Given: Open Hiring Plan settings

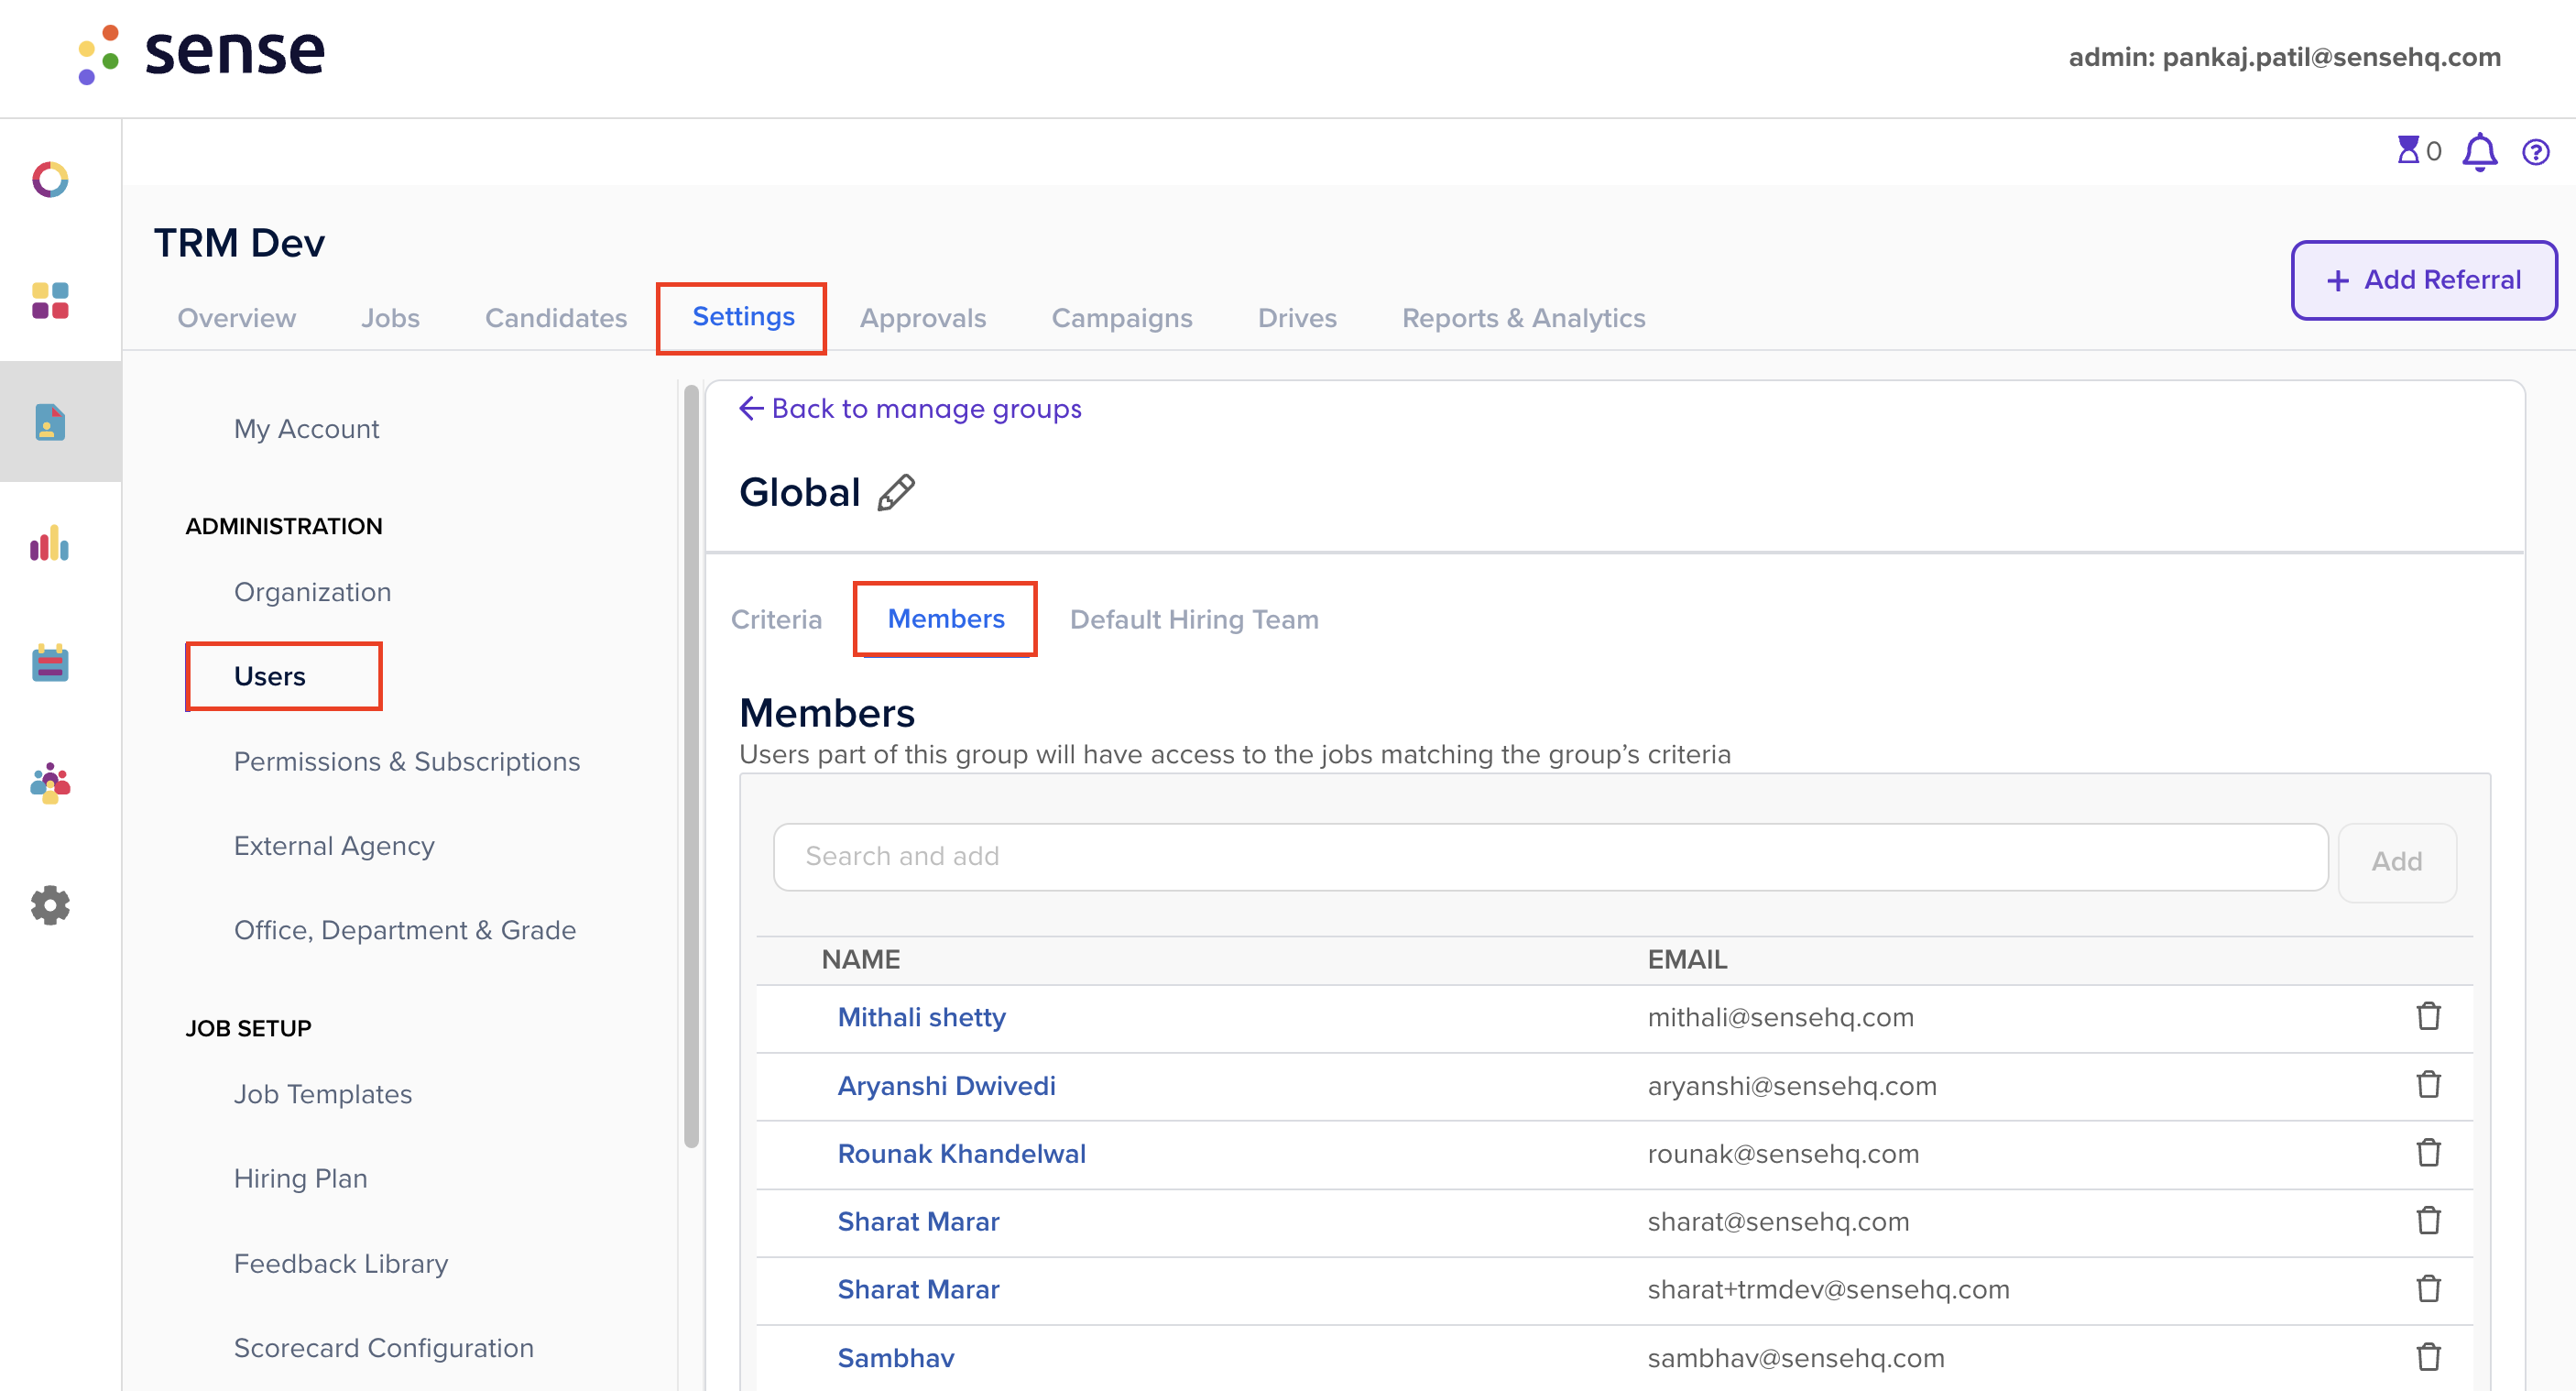Looking at the screenshot, I should coord(301,1178).
